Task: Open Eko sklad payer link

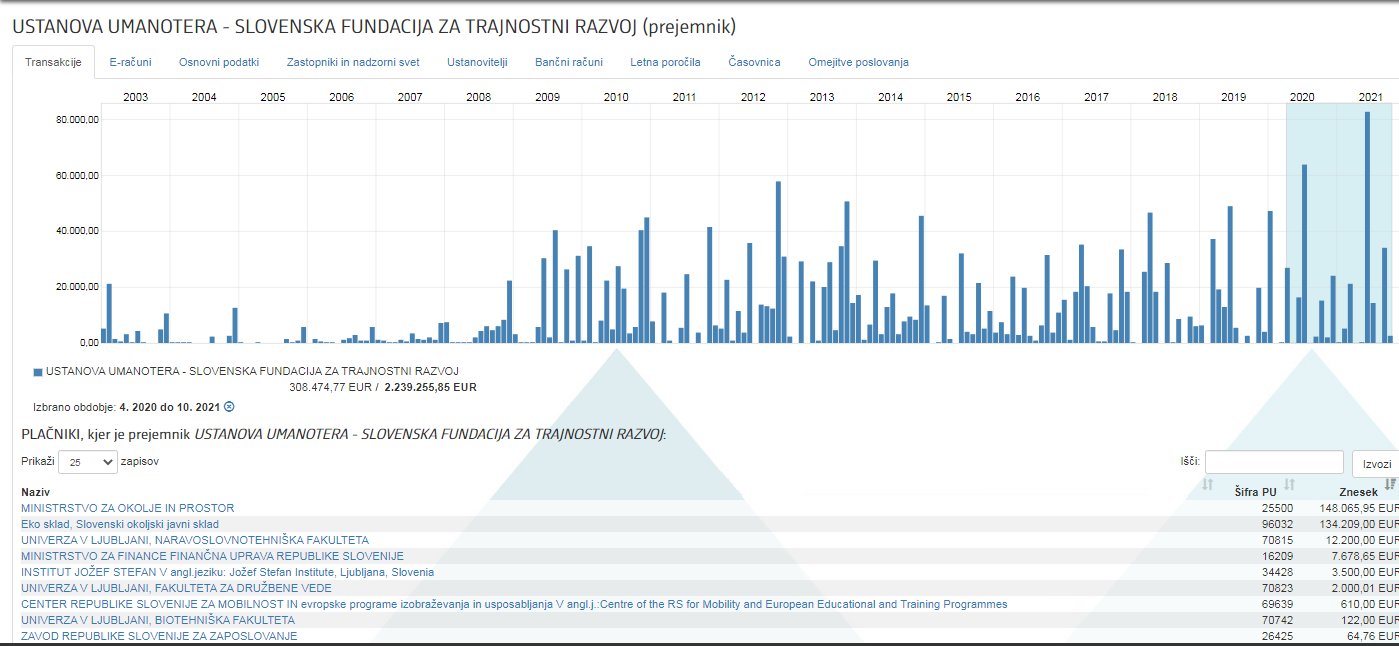Action: [x=120, y=524]
